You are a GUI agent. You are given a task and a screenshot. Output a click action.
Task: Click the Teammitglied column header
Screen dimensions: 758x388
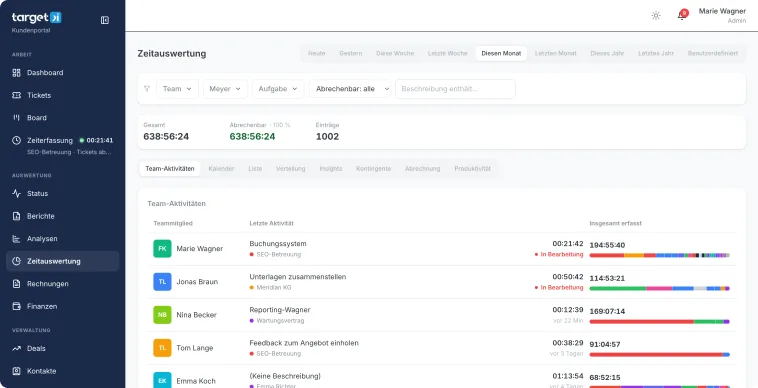pos(173,223)
